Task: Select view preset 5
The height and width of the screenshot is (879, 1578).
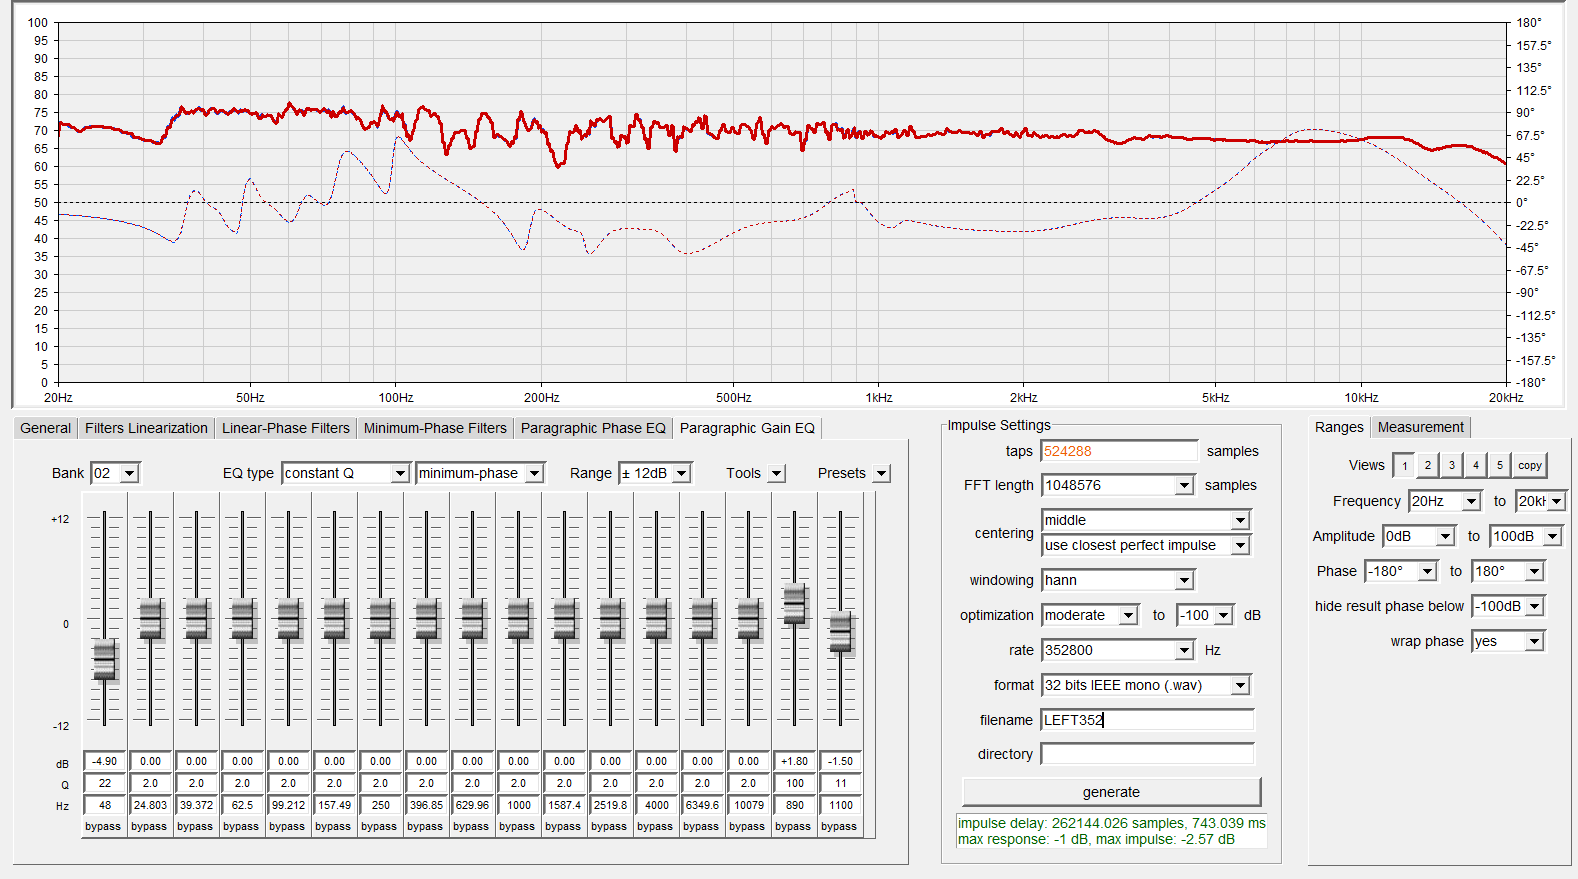Action: pos(1499,465)
